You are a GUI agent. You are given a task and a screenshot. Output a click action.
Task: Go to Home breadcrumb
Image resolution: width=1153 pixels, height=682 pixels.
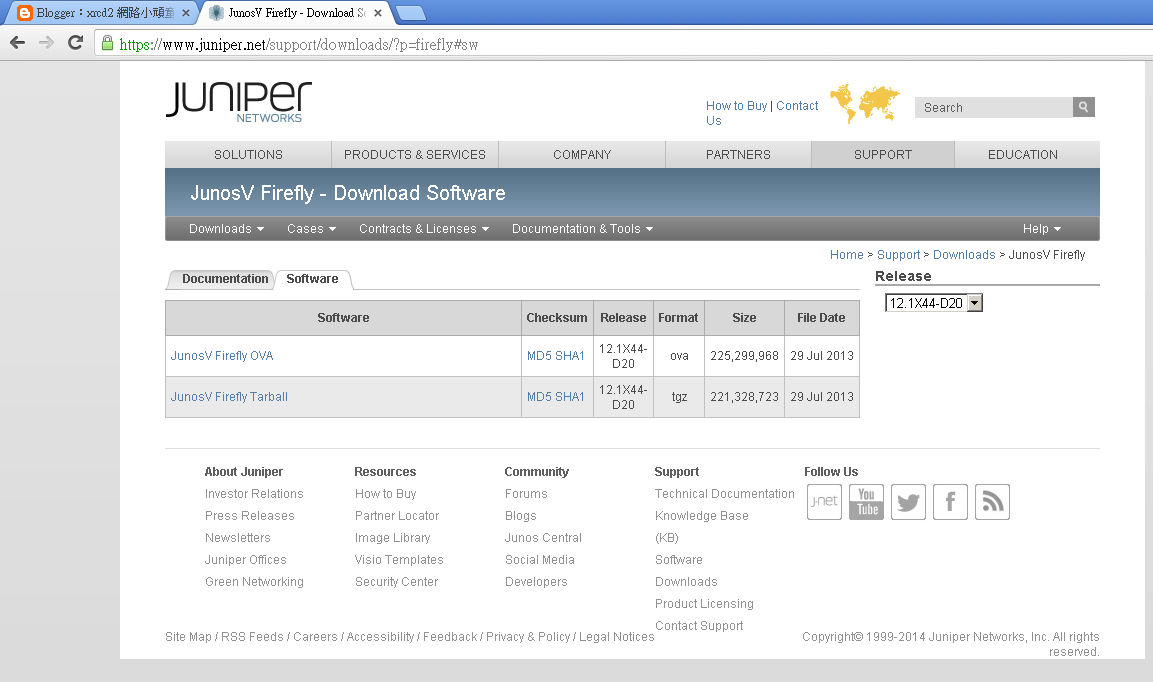tap(846, 255)
